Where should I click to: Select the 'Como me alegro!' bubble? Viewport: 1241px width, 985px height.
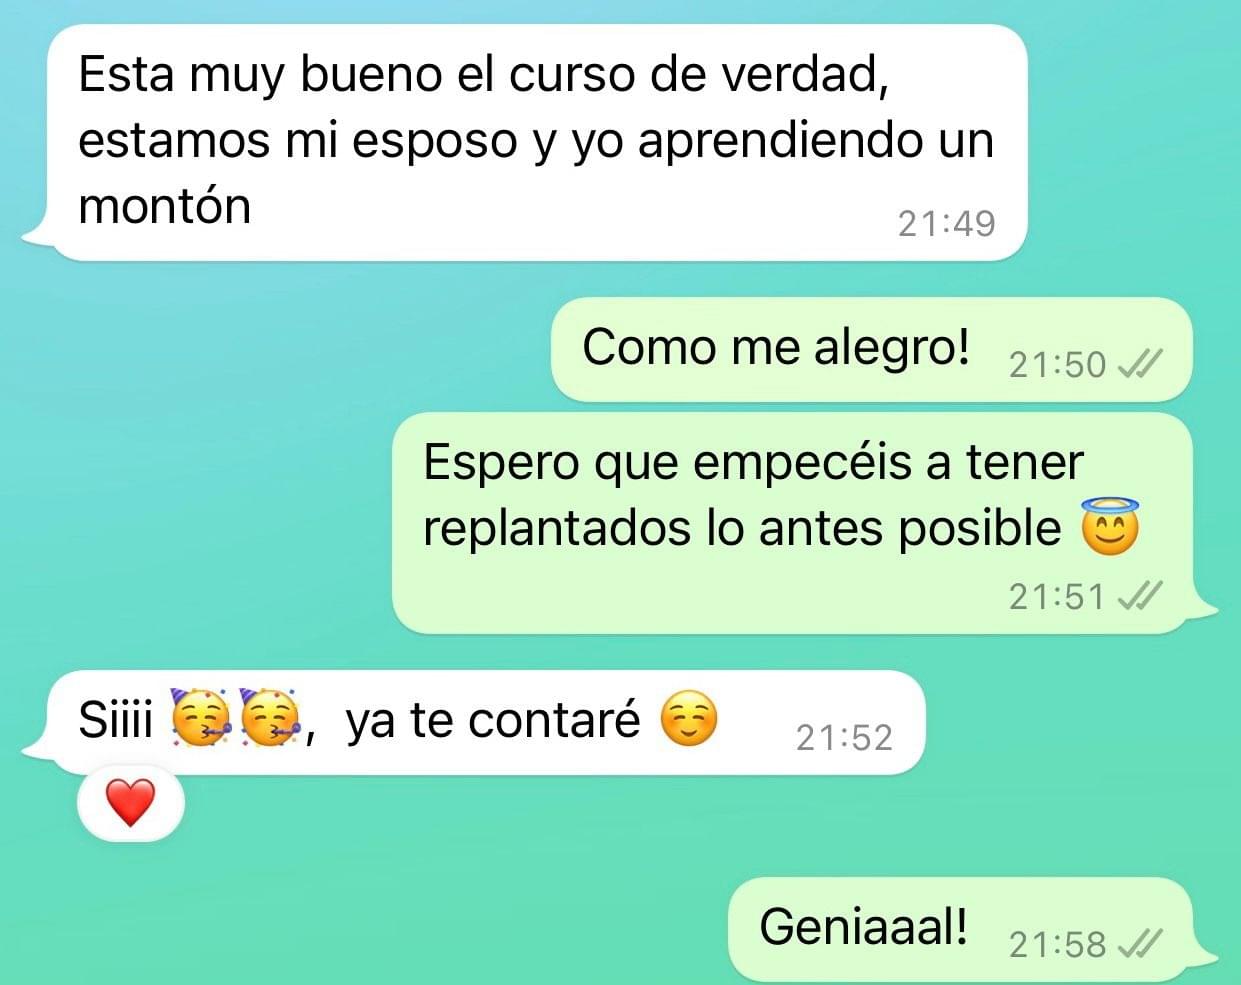(872, 349)
